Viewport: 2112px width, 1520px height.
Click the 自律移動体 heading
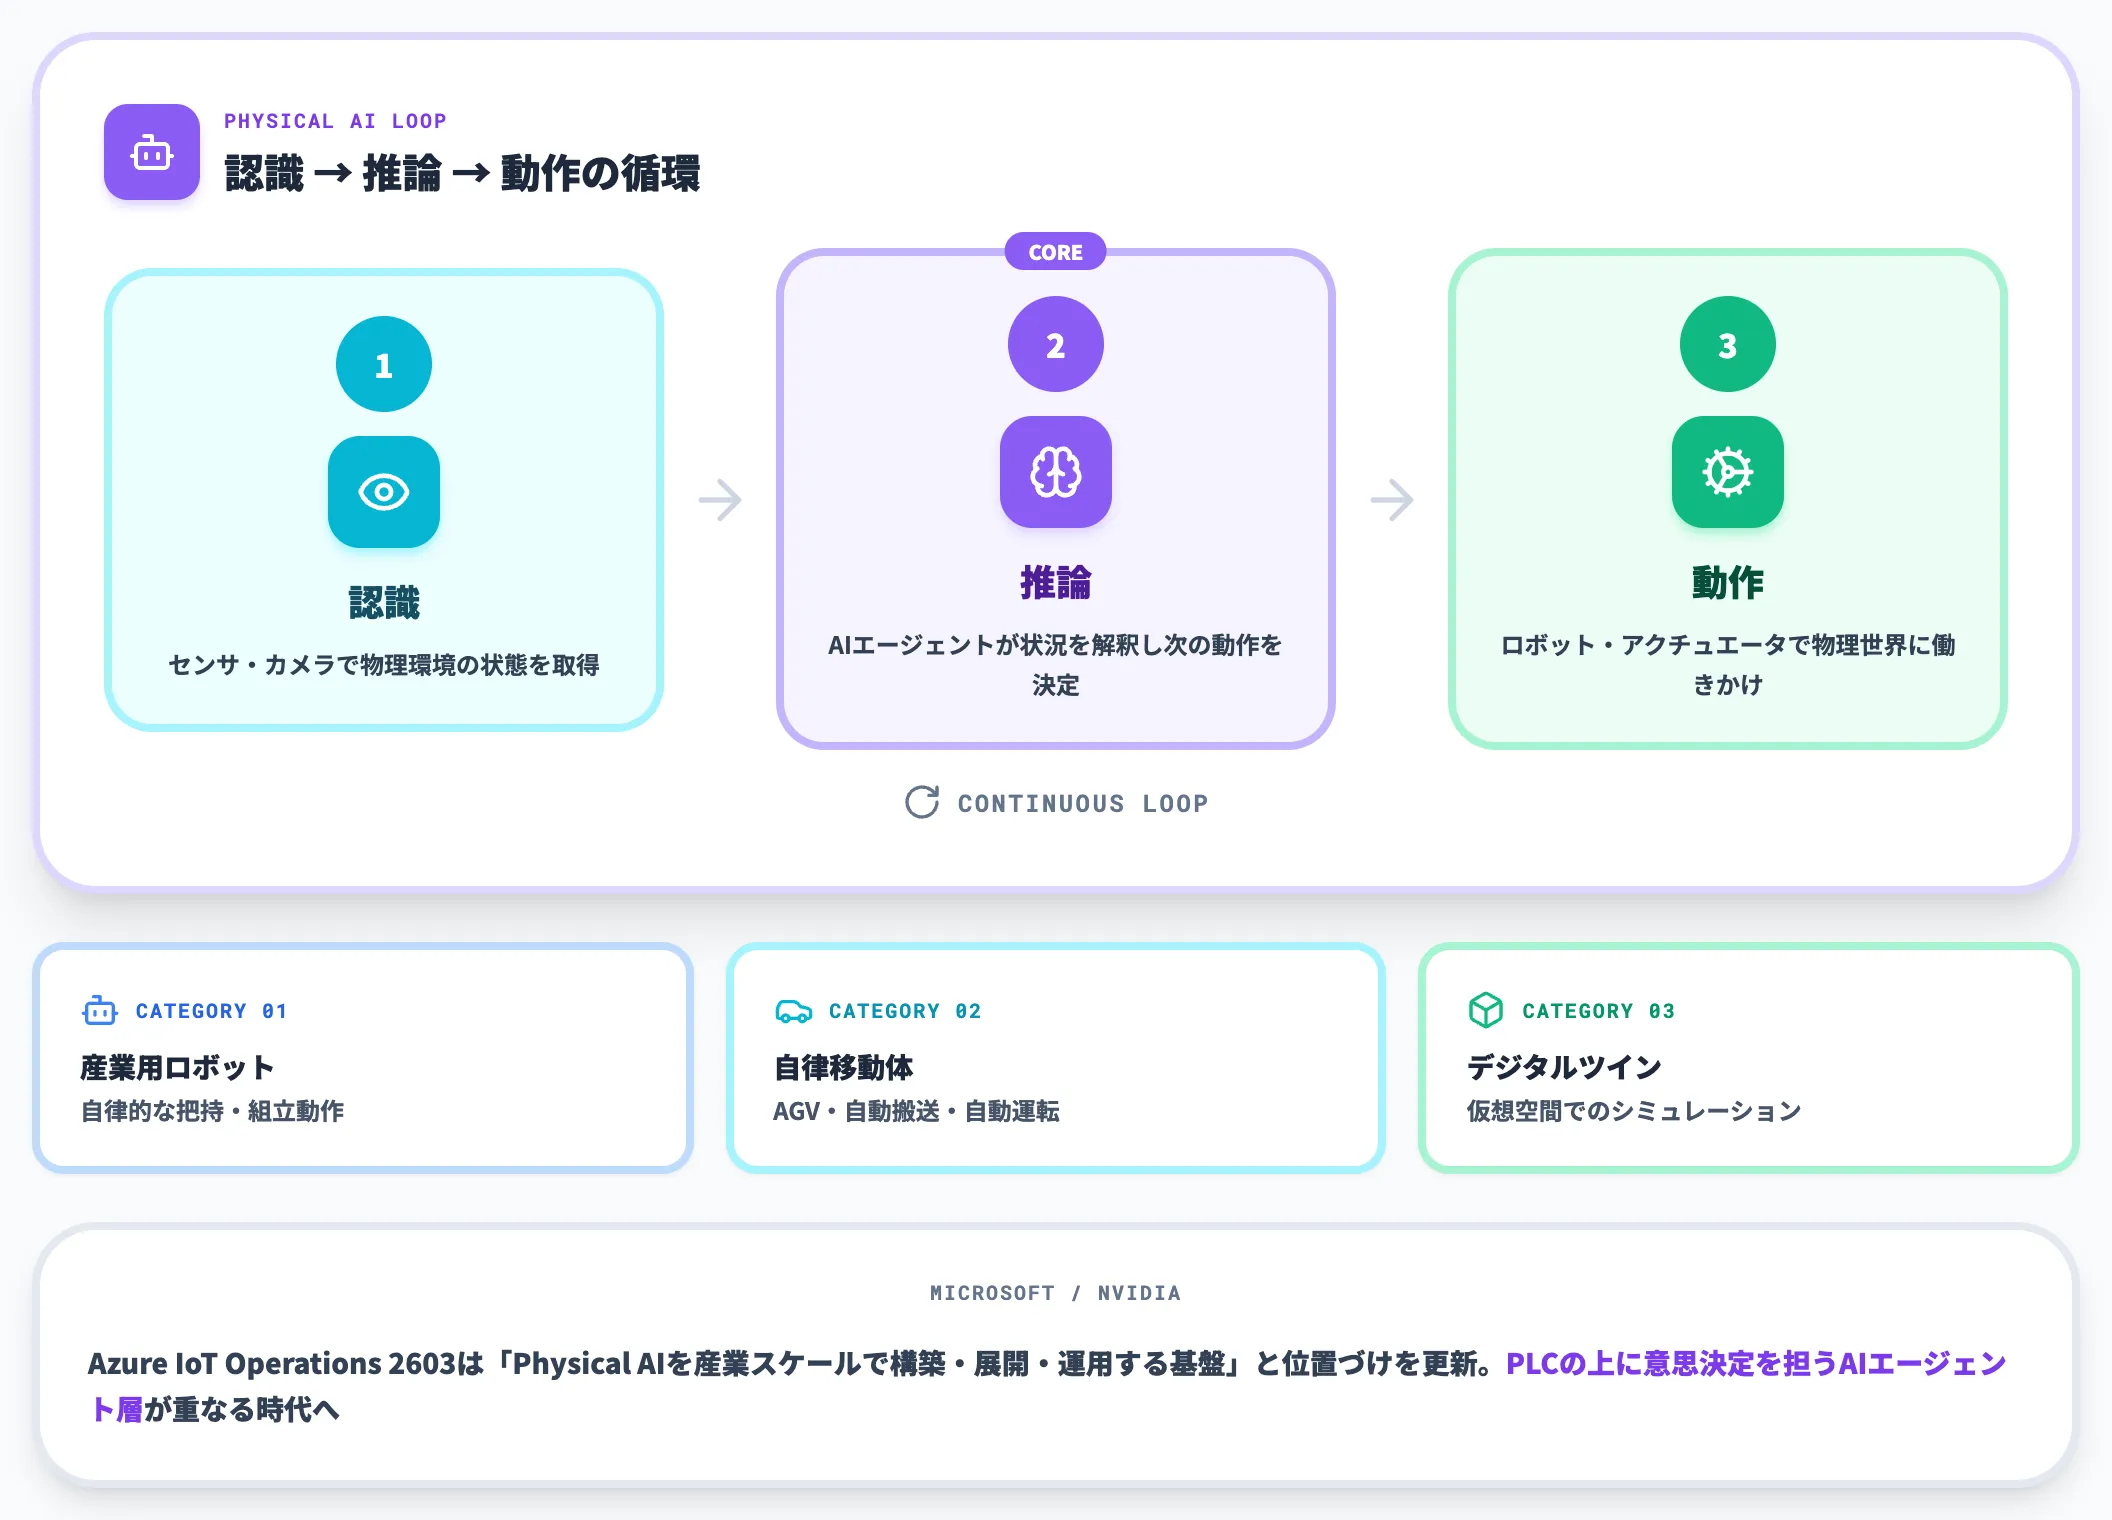click(x=843, y=1067)
